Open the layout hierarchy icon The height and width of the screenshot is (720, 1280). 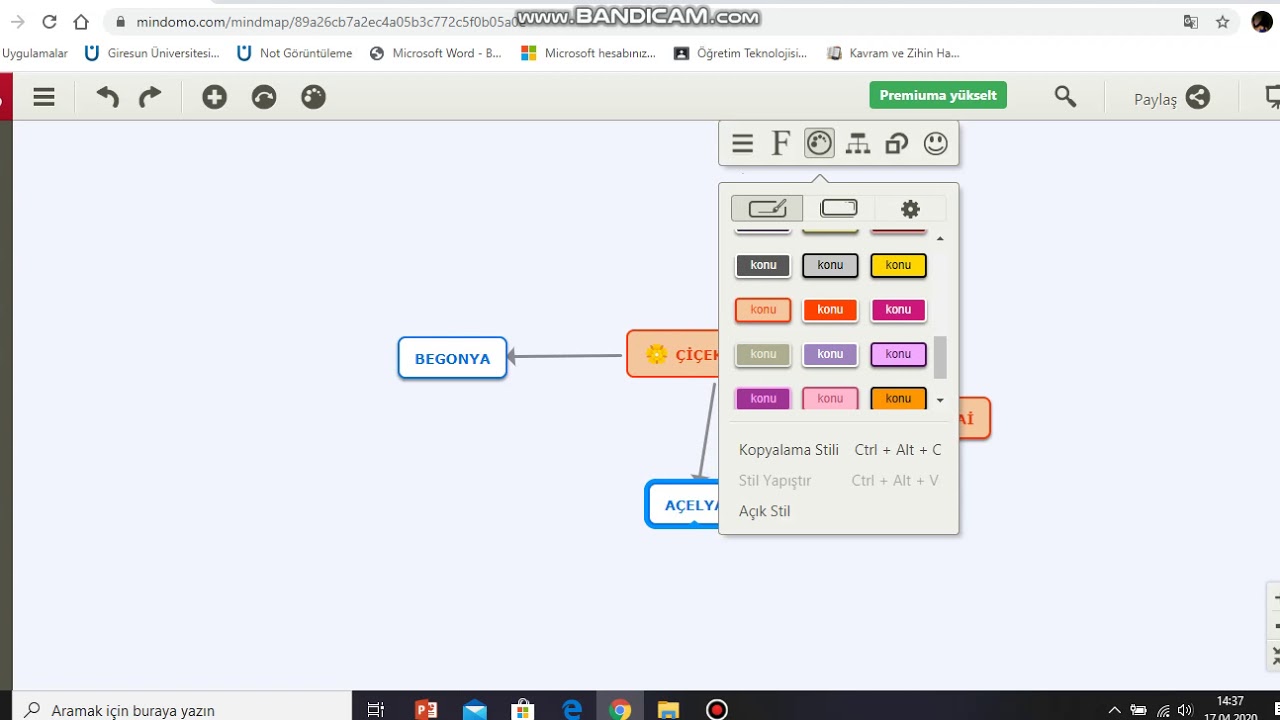858,144
